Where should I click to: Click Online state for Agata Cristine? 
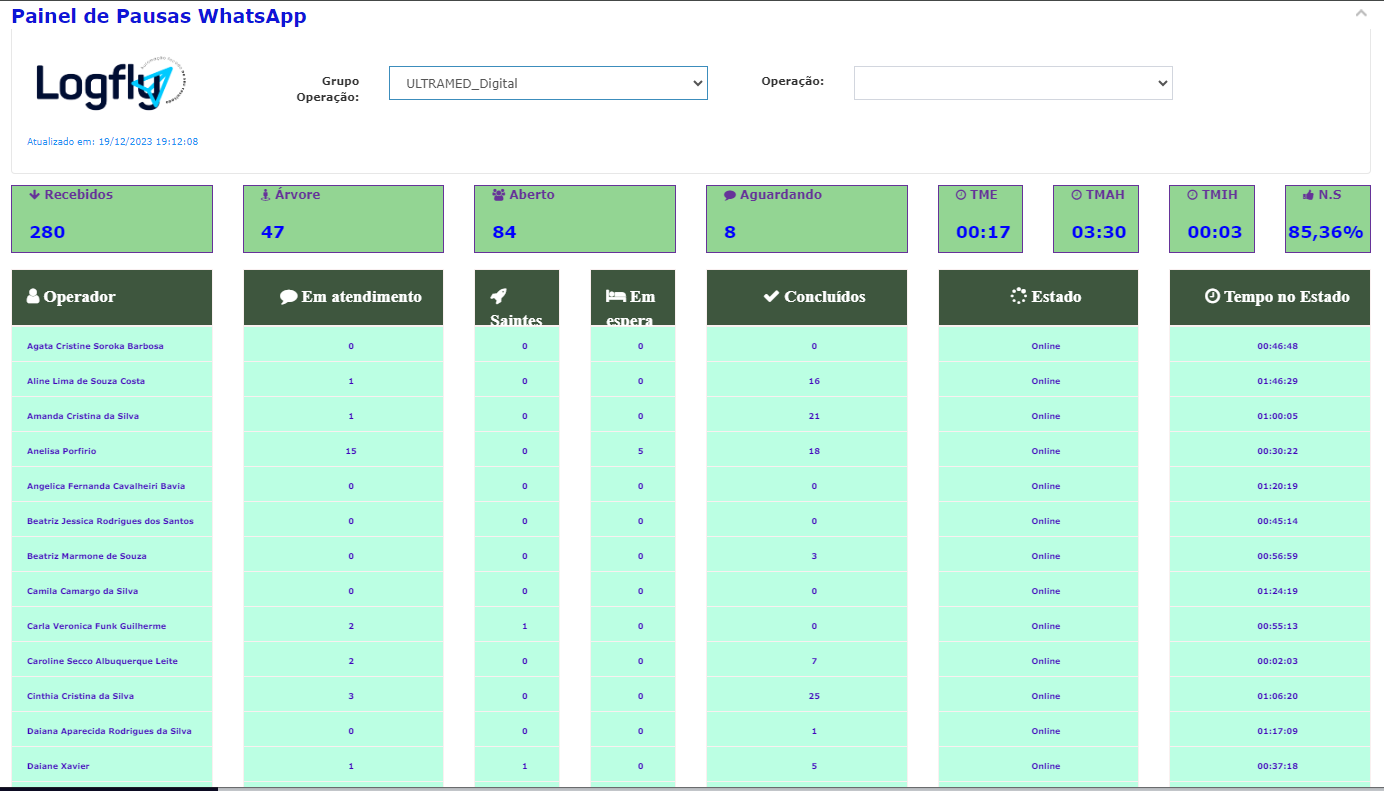tap(1046, 346)
